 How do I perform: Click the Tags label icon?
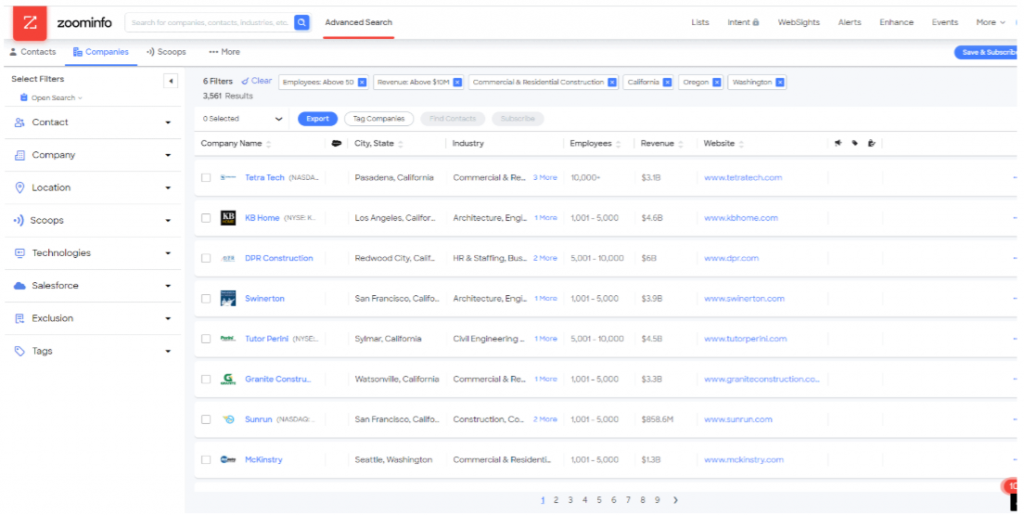pos(20,351)
